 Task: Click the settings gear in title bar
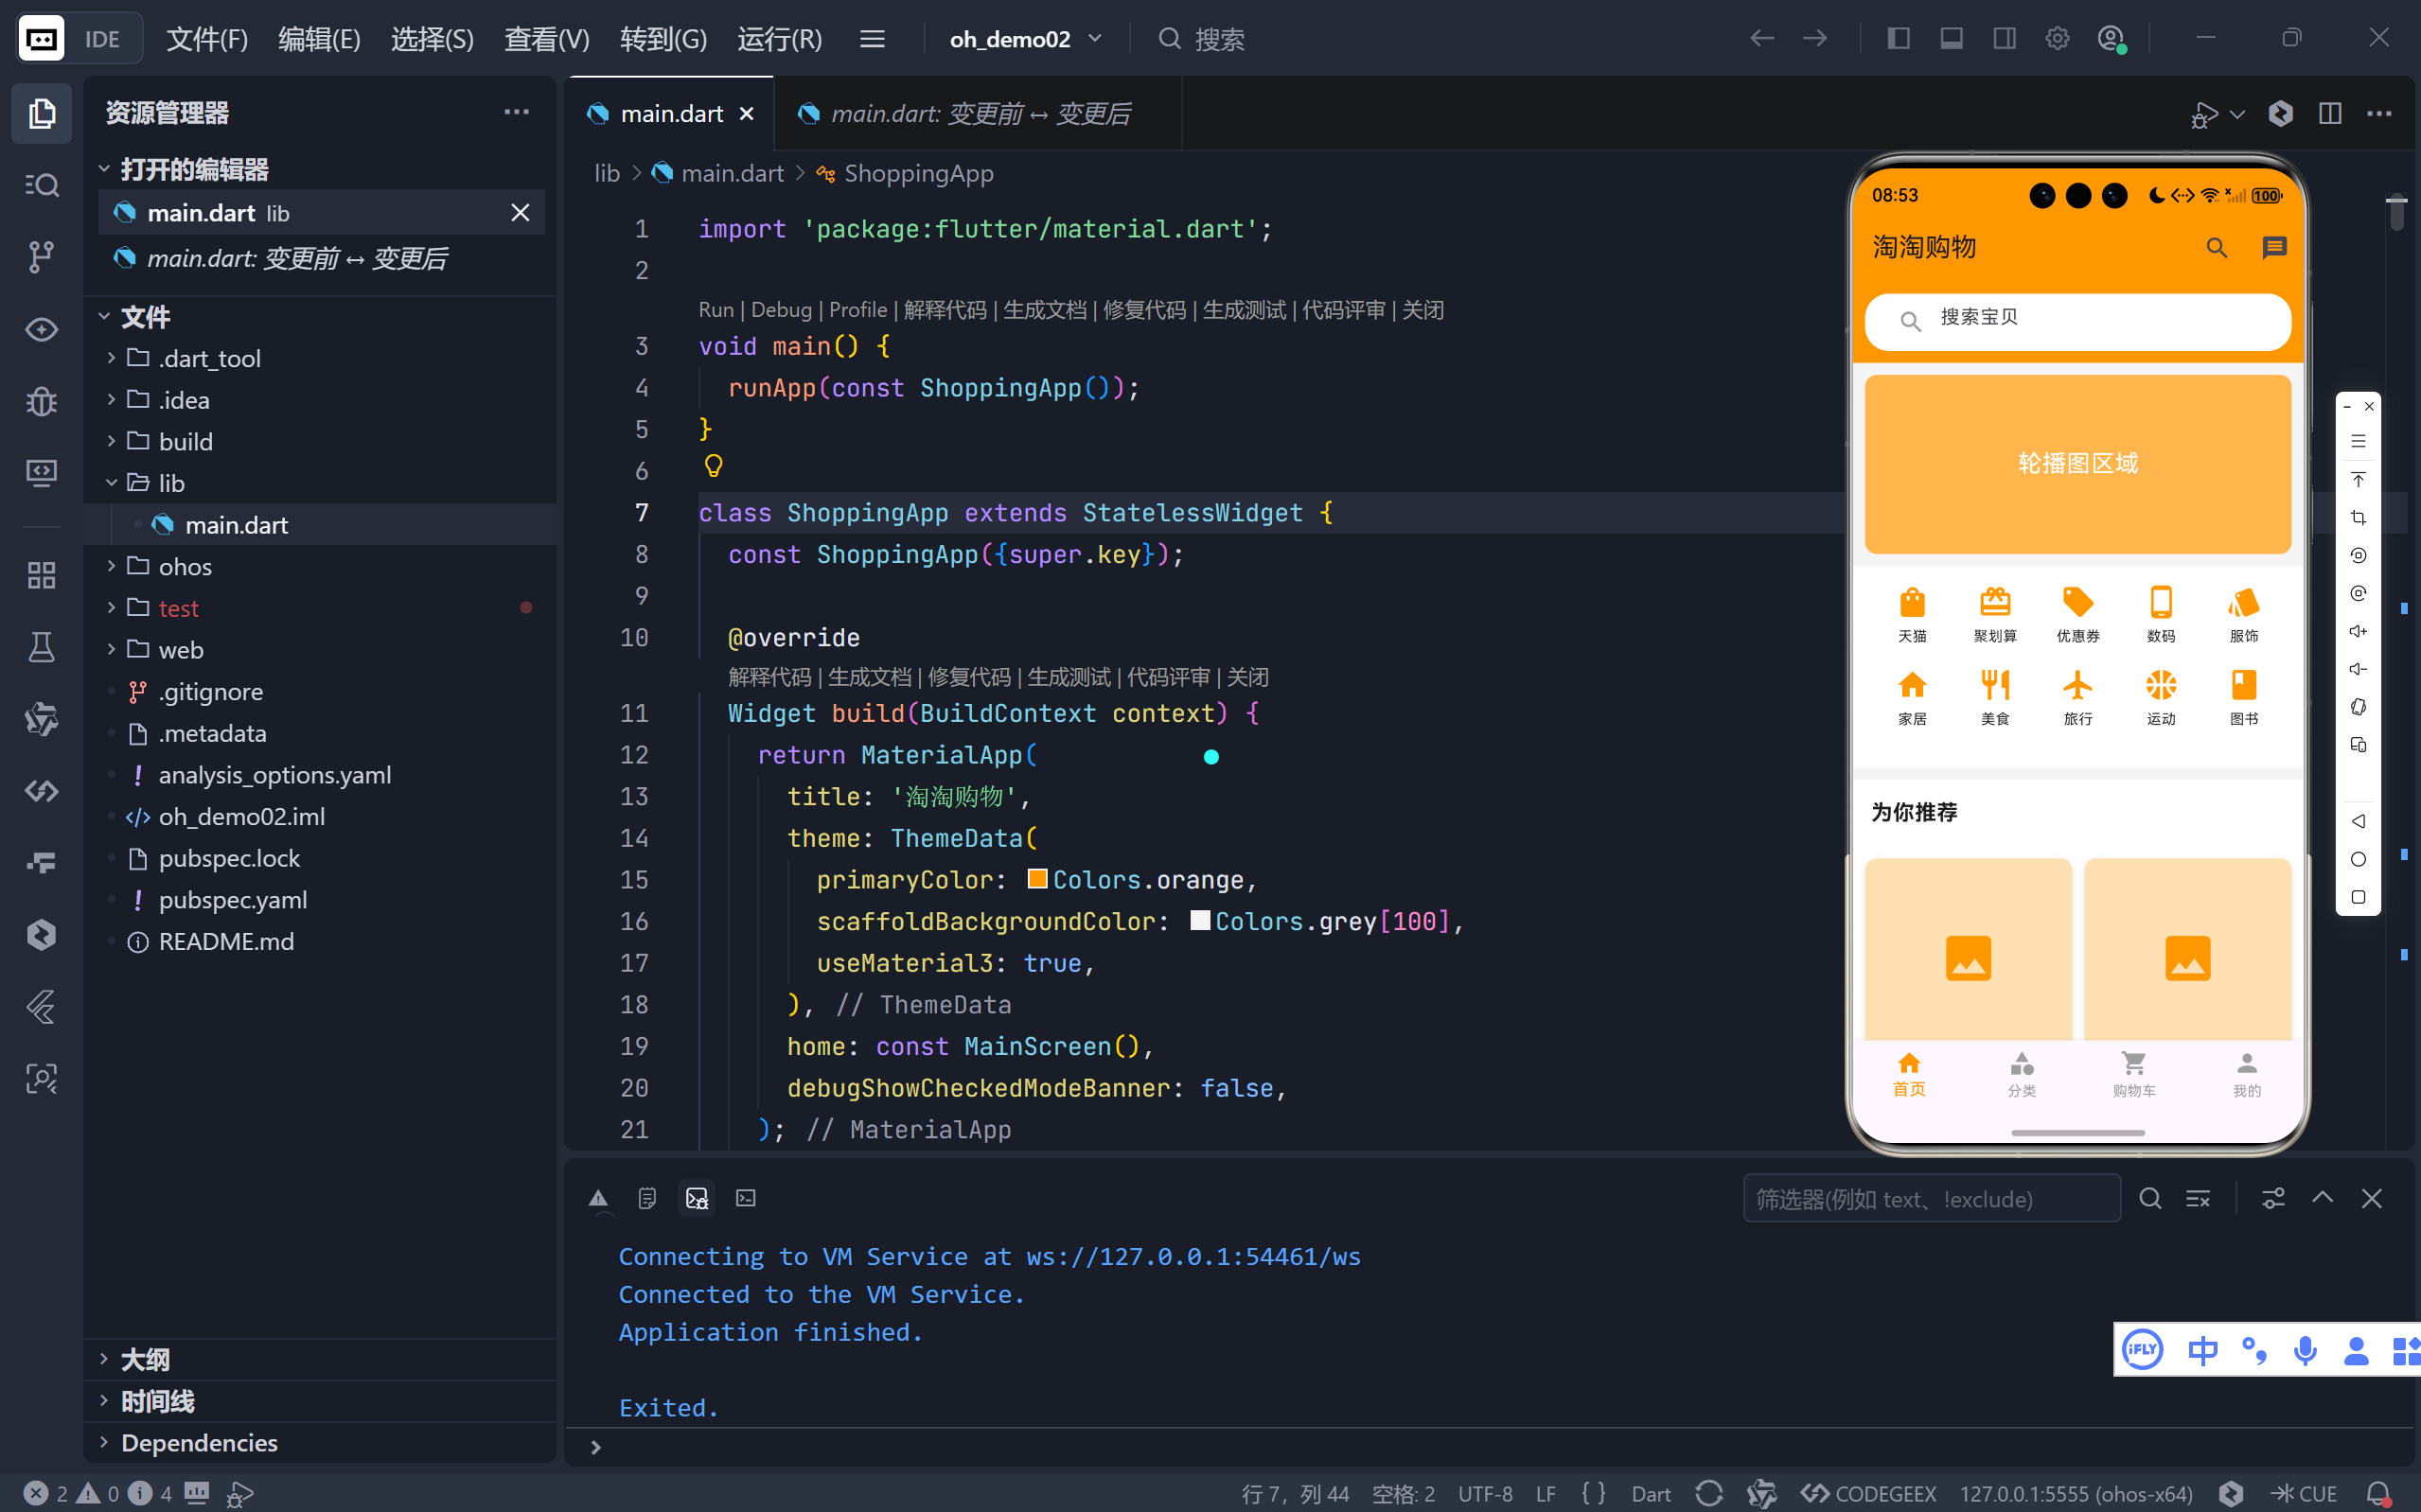click(2057, 39)
